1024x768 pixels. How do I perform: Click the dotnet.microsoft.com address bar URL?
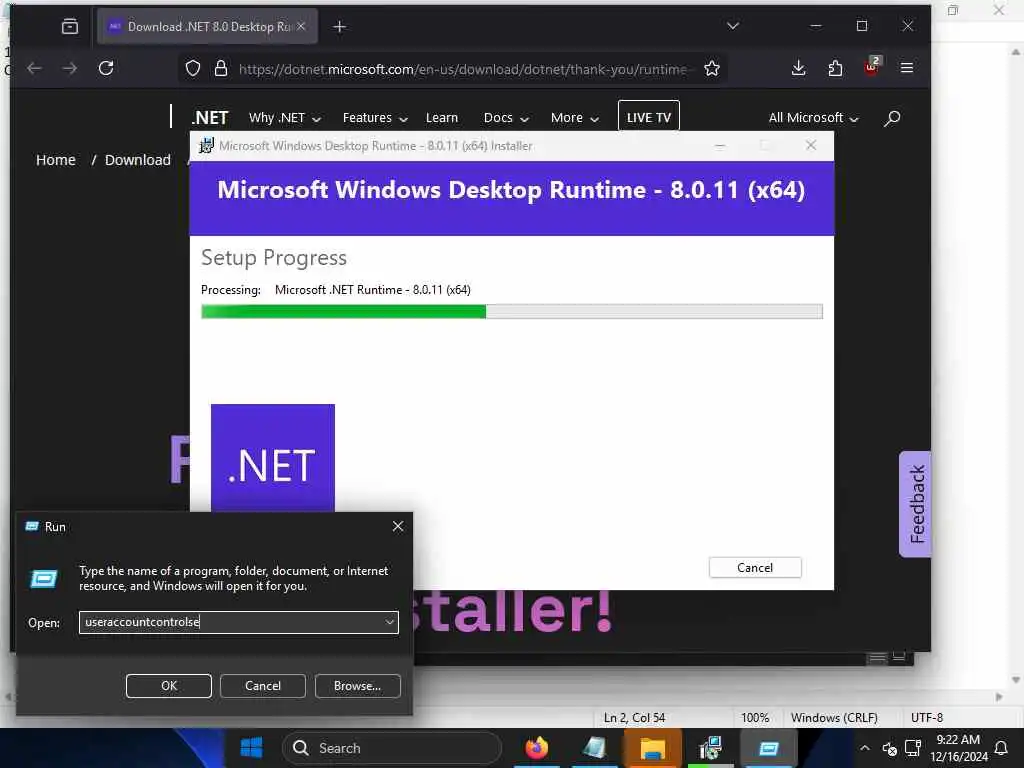click(x=463, y=69)
